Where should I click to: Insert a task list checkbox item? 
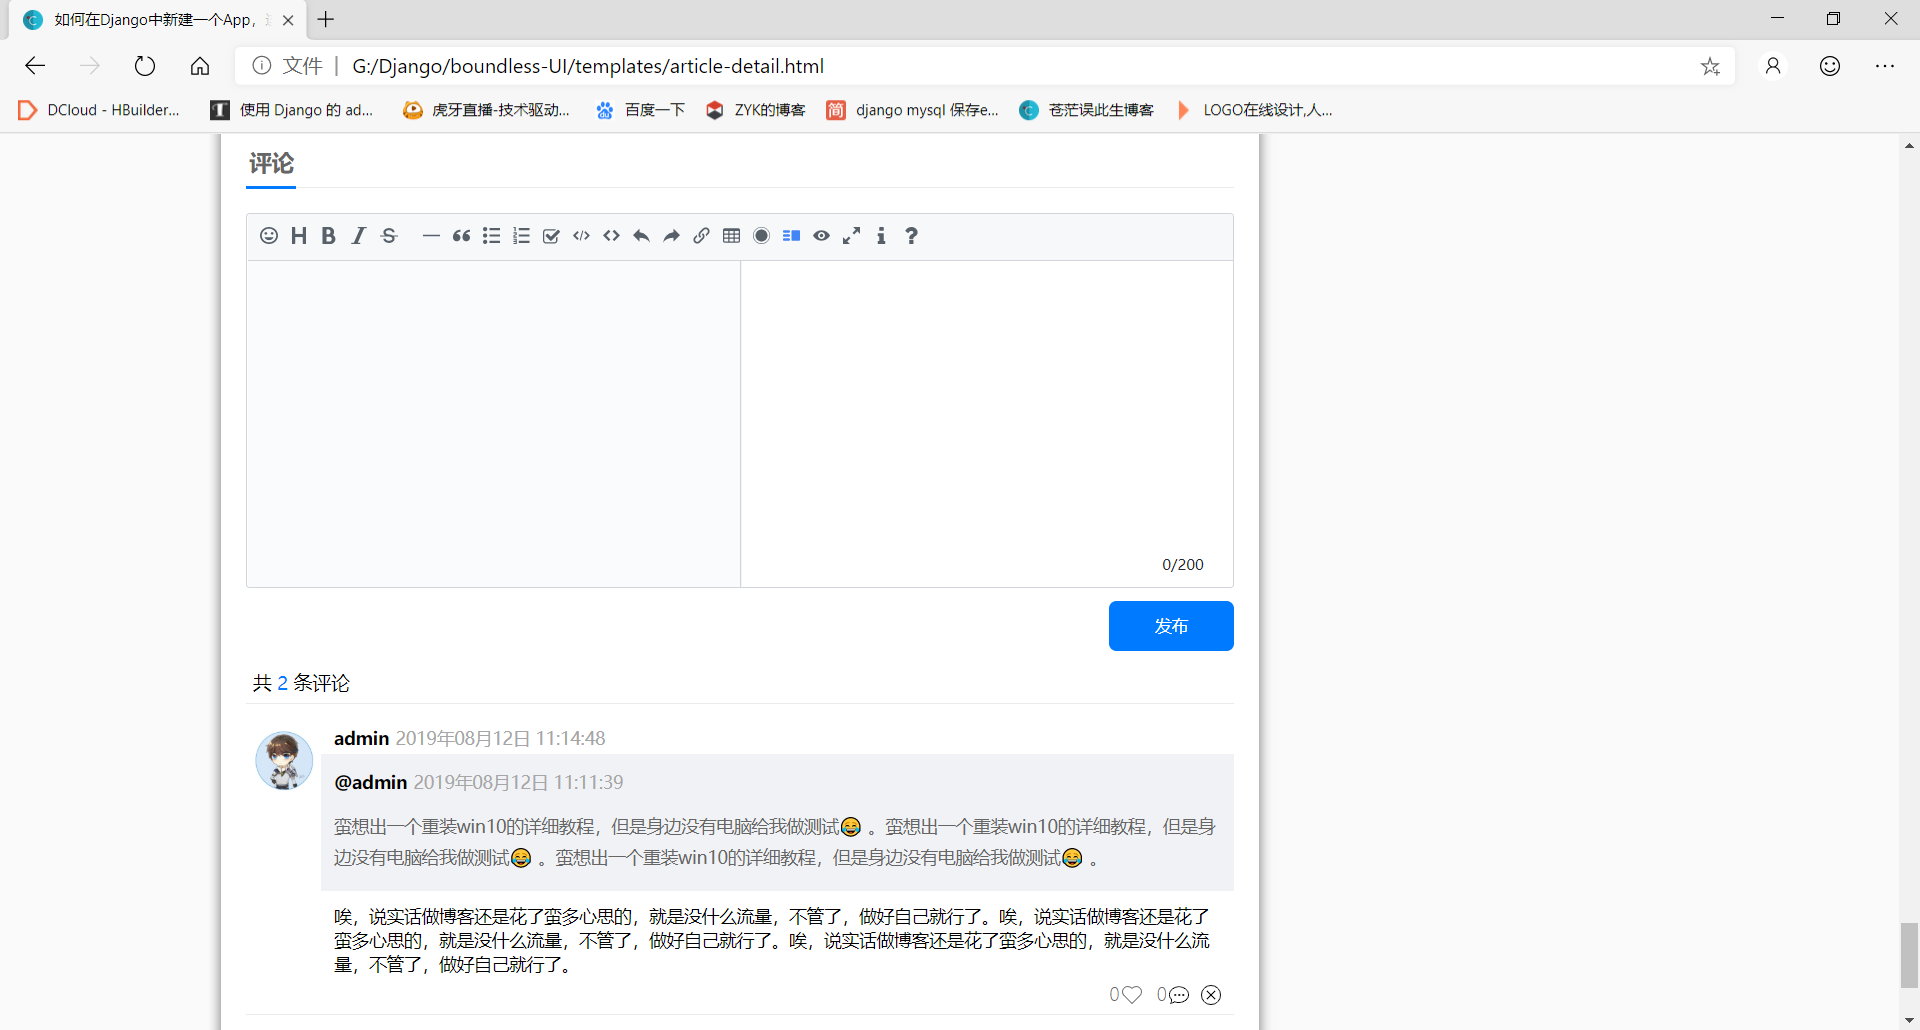pyautogui.click(x=551, y=236)
